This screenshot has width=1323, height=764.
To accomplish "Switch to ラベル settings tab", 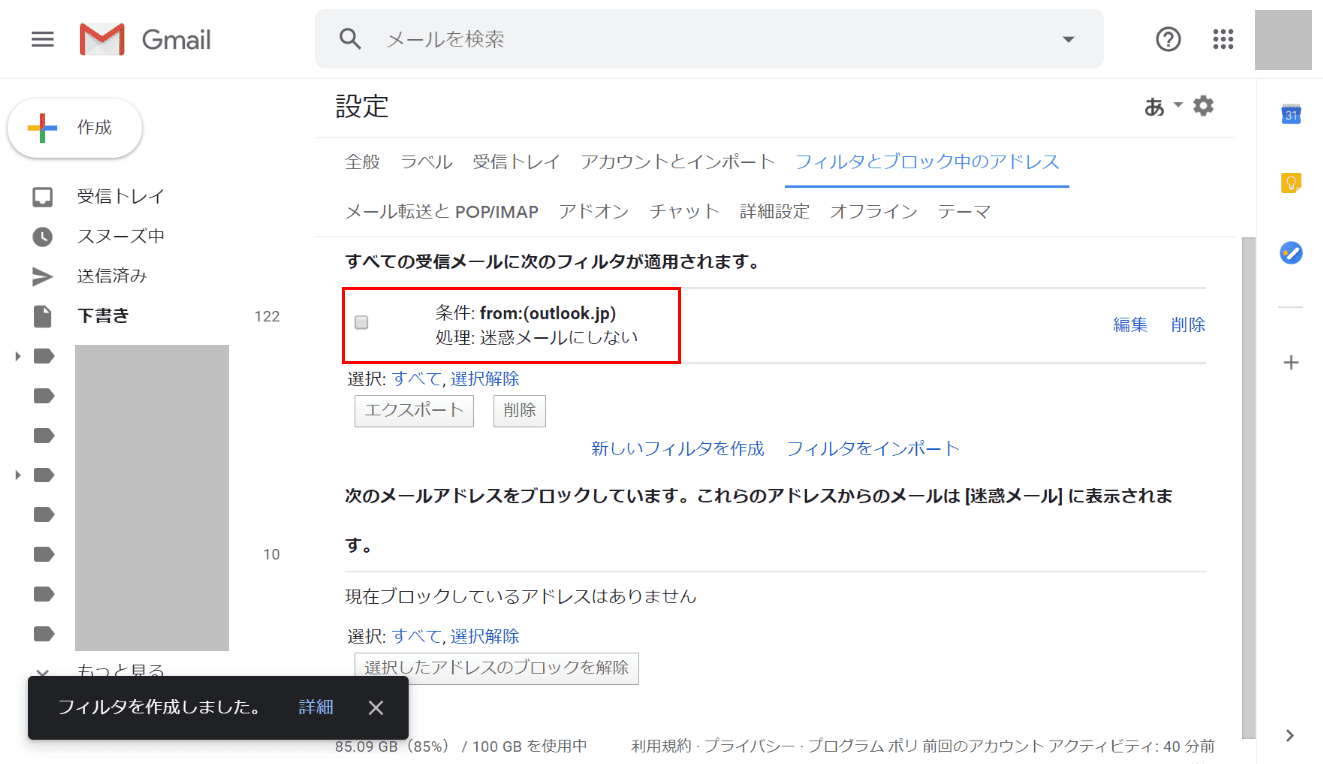I will 427,161.
